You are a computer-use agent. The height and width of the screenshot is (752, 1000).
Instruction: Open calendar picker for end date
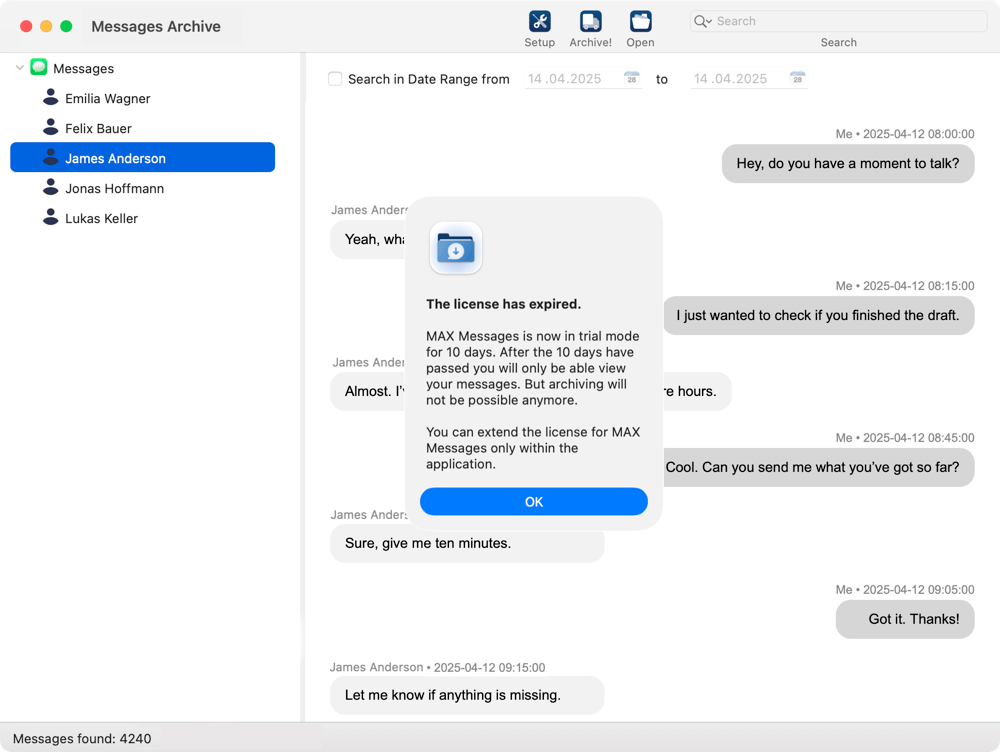pyautogui.click(x=797, y=79)
